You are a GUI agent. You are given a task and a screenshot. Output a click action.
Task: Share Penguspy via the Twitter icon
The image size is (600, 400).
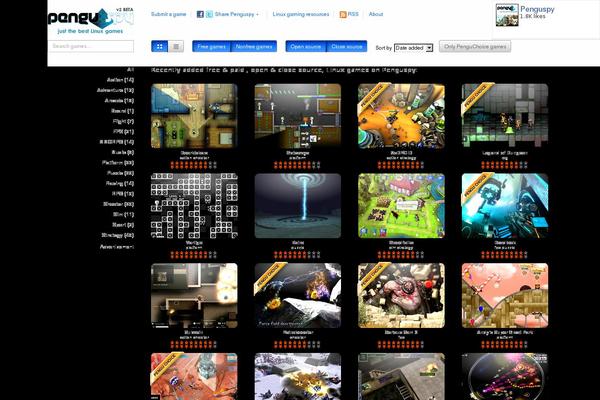pyautogui.click(x=209, y=14)
